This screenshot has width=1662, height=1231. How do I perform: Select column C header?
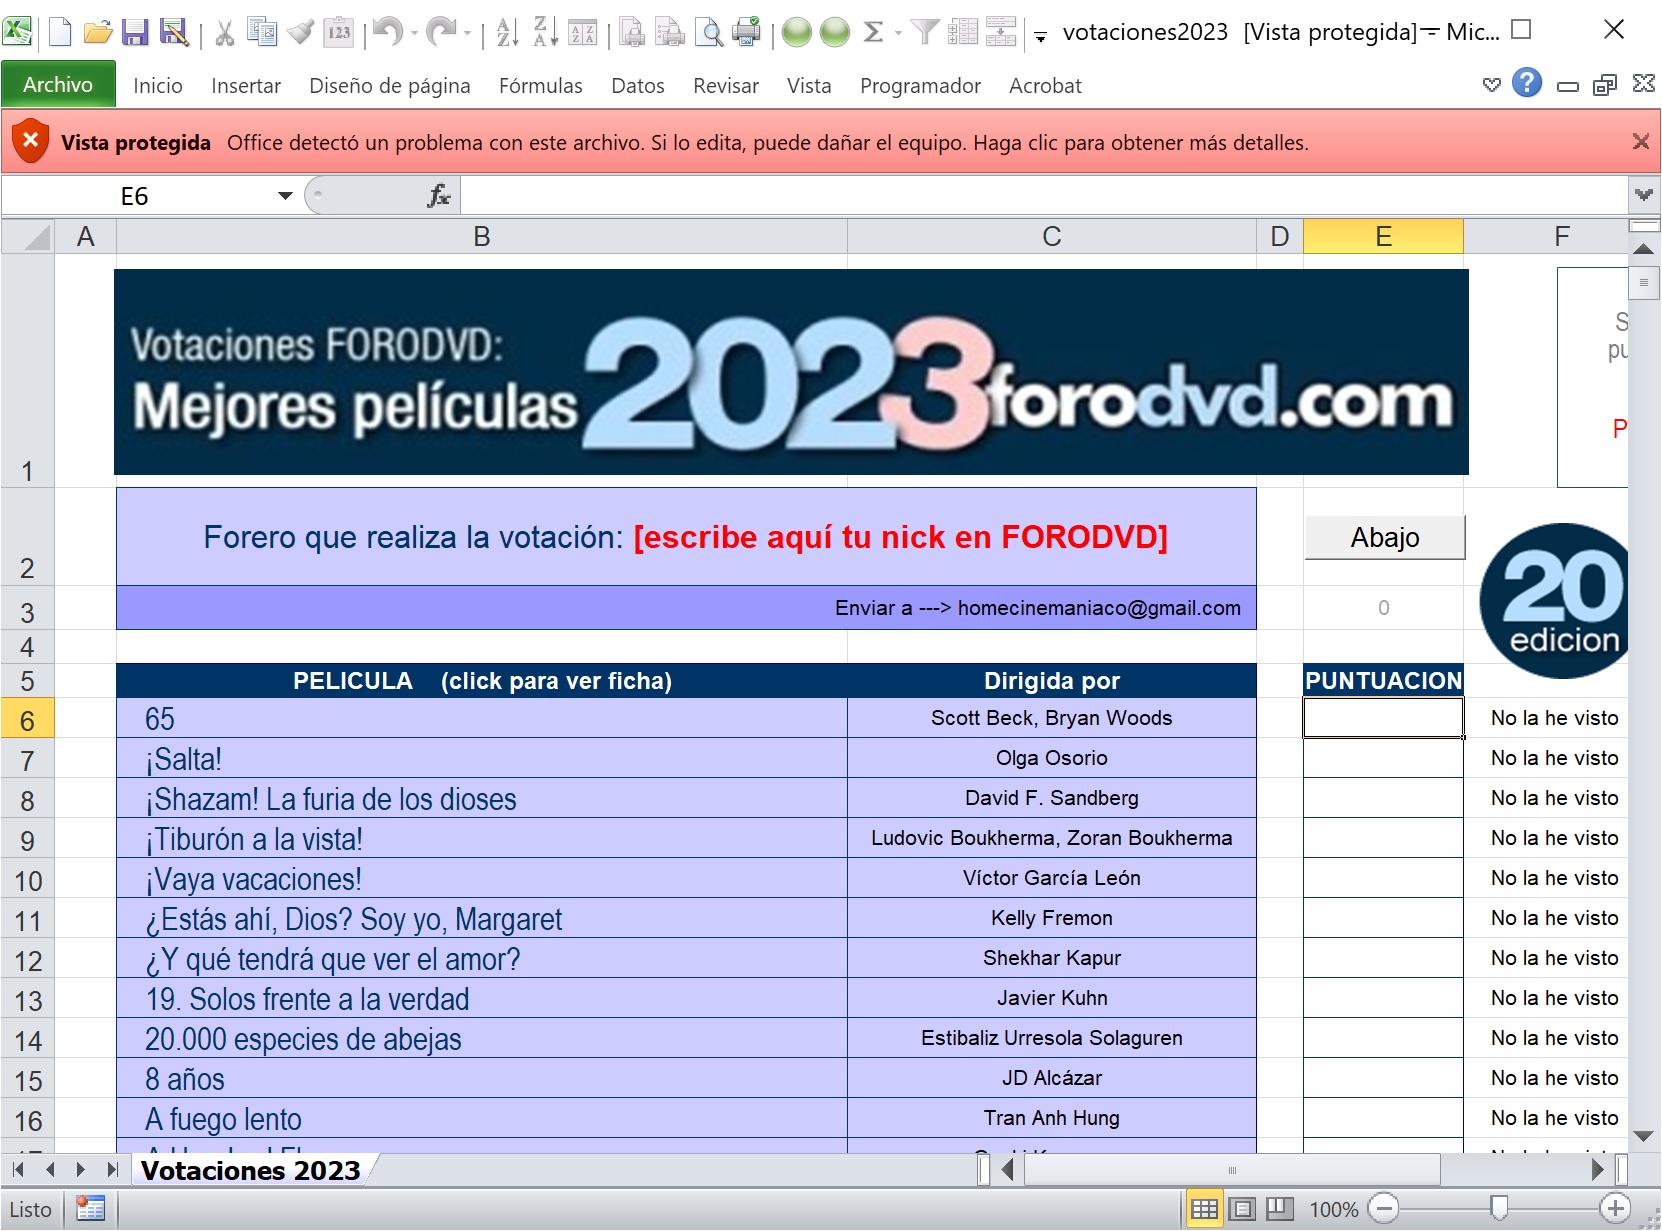1051,236
